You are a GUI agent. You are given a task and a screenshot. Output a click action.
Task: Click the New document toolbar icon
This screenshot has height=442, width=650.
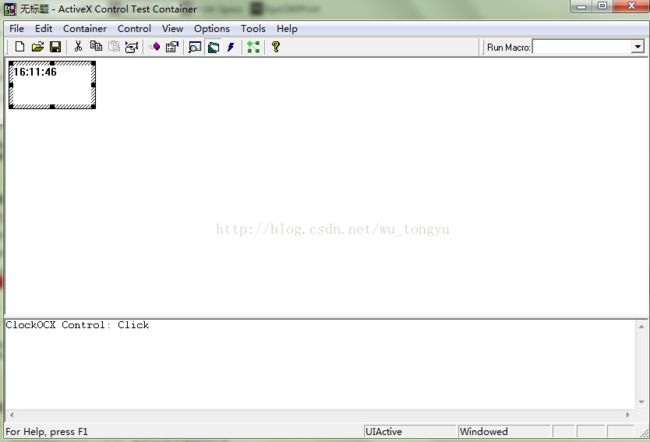point(19,46)
